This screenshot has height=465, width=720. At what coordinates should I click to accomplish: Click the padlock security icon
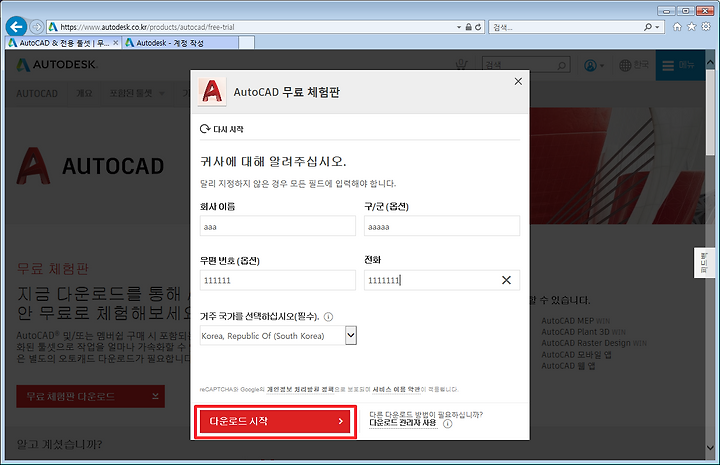468,27
